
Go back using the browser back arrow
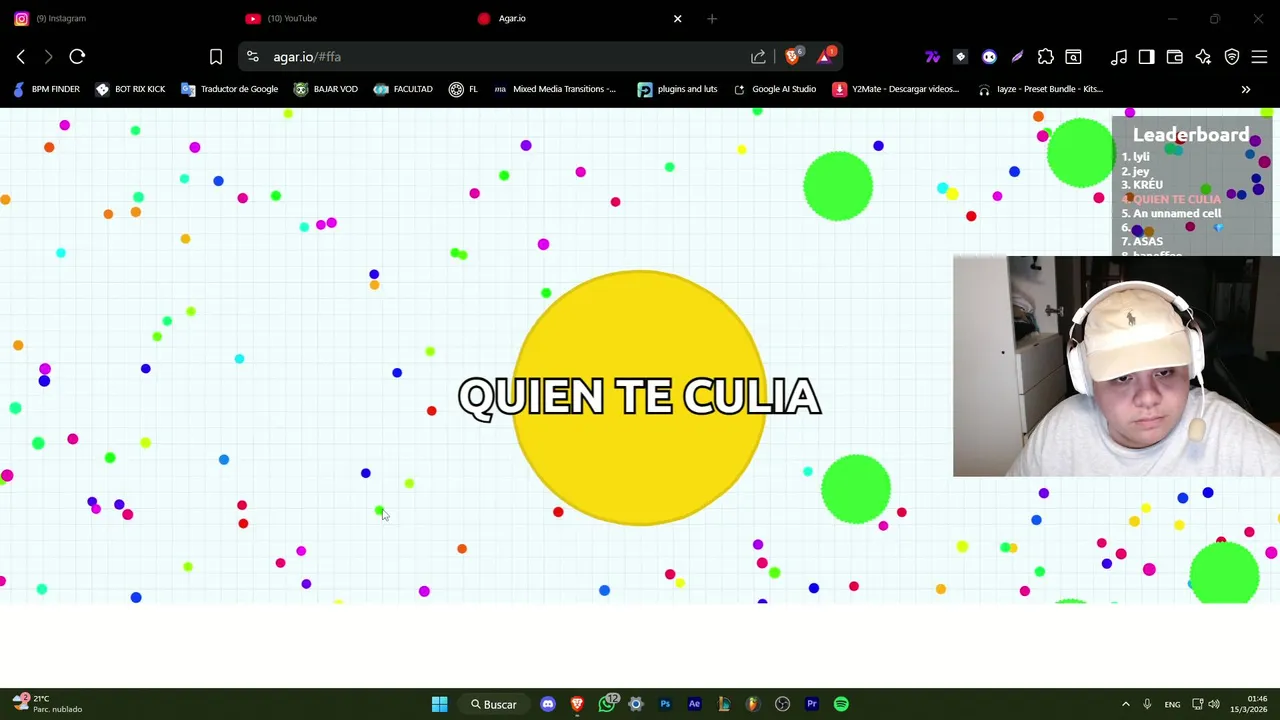tap(21, 57)
